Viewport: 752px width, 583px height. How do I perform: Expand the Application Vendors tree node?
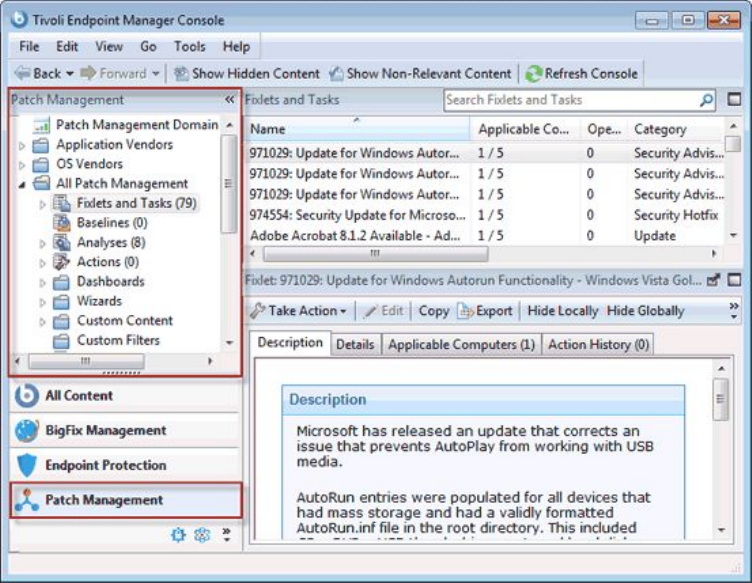tap(22, 145)
